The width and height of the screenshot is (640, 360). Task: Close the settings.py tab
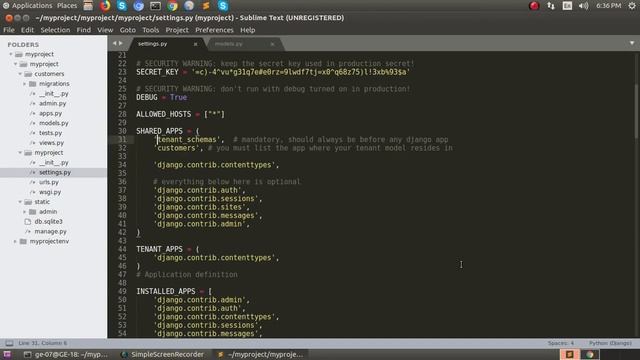(196, 44)
